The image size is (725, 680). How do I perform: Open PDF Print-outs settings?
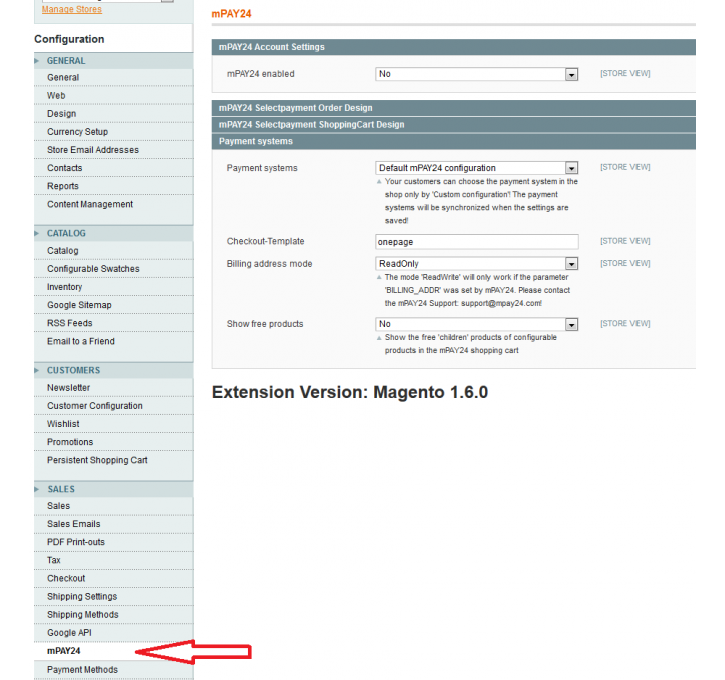tap(113, 542)
